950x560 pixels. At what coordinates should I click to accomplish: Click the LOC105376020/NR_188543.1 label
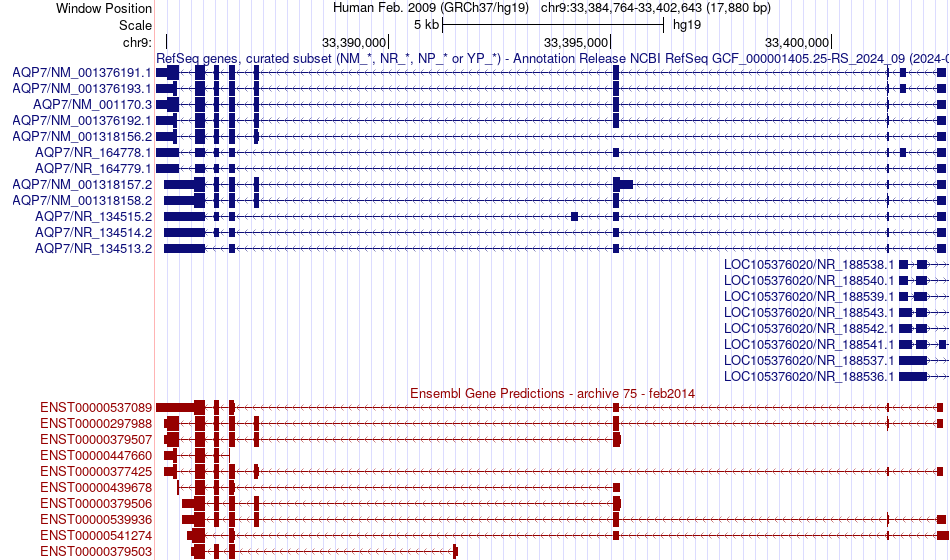coord(809,312)
